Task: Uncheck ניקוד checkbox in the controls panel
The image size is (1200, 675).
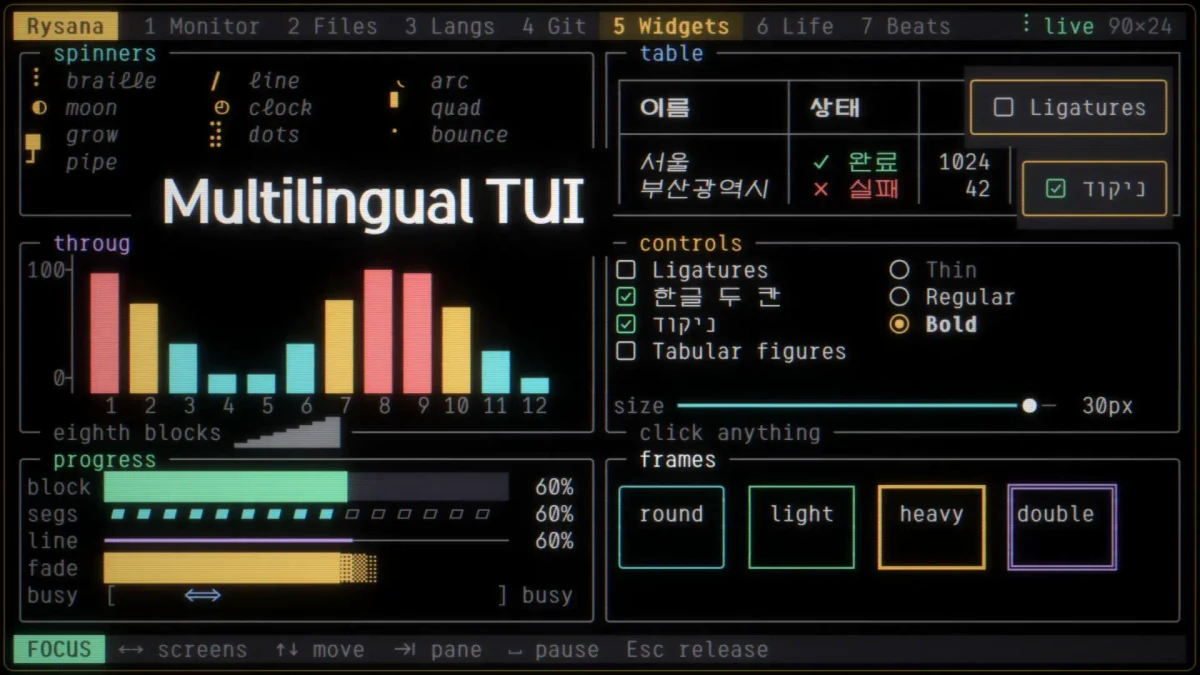Action: 626,323
